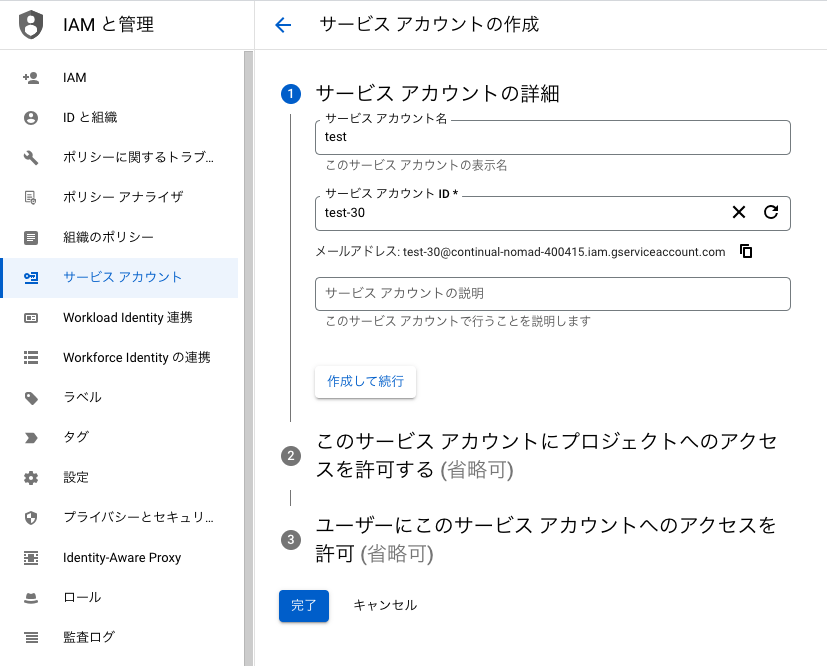Screen dimensions: 827x666
Task: Click the IAM add-person icon
Action: coord(31,78)
